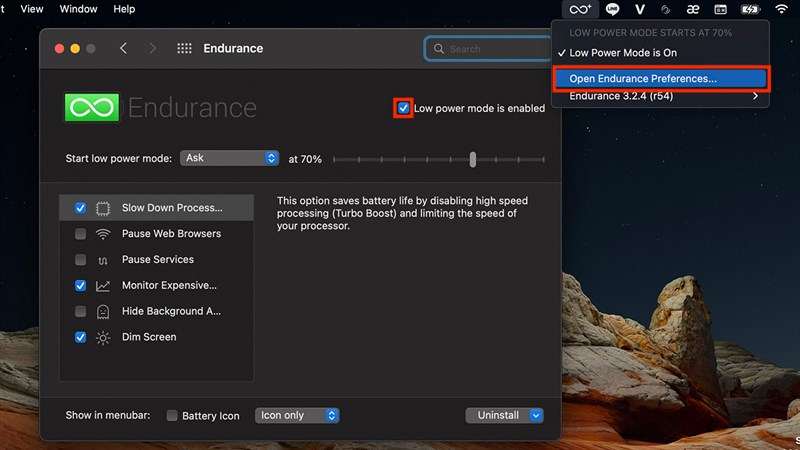
Task: Enable the Pause Web Browsers checkbox
Action: coord(80,234)
